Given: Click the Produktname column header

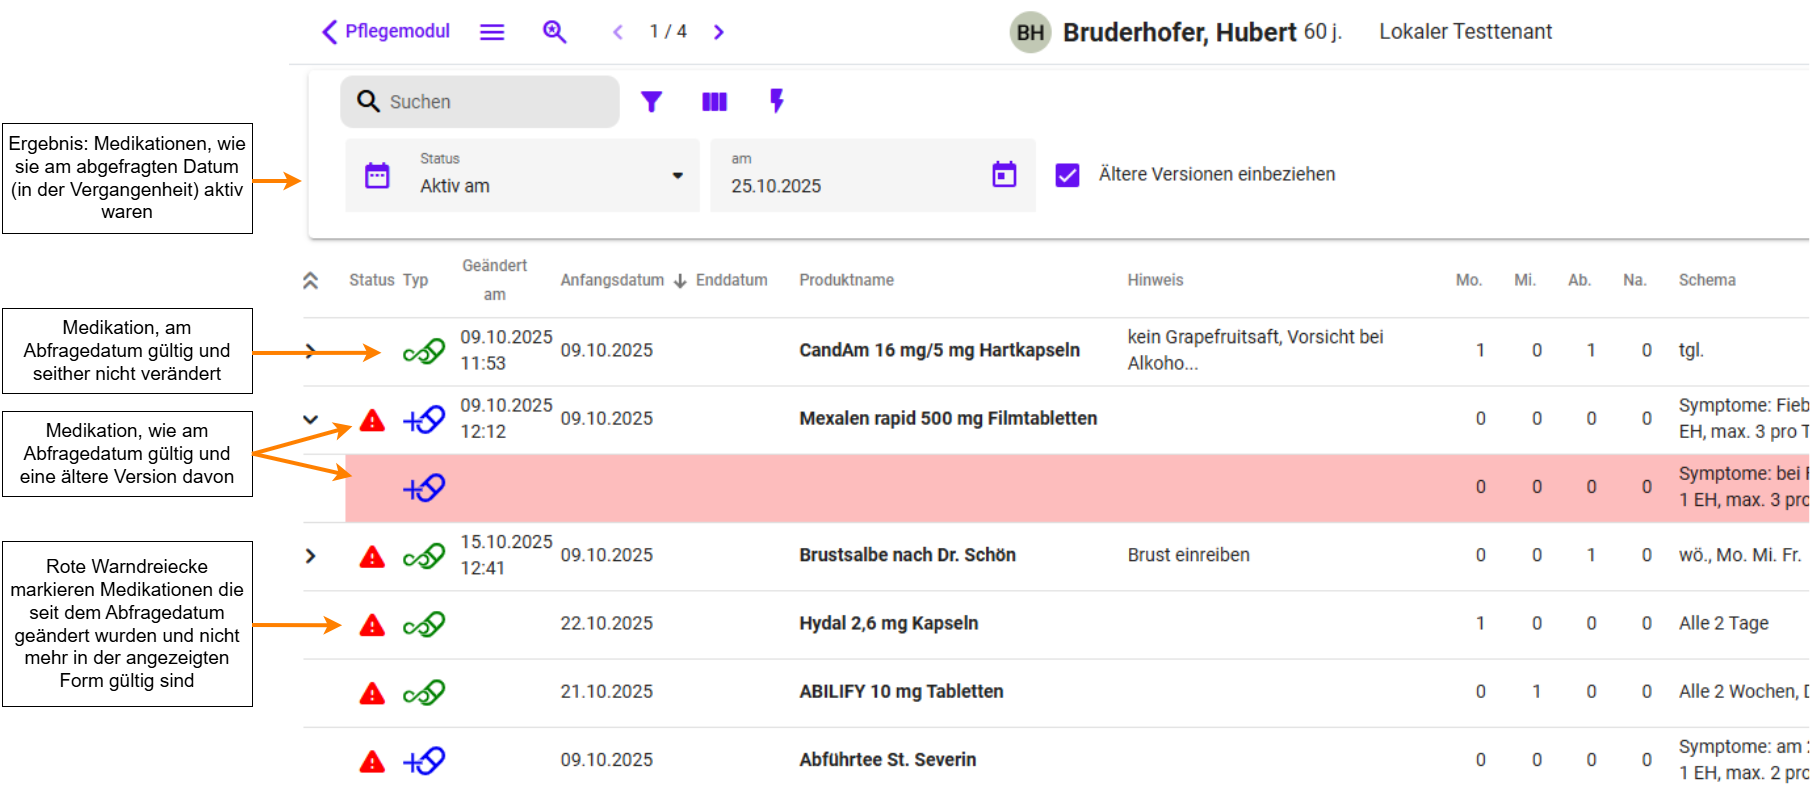Looking at the screenshot, I should (x=846, y=281).
